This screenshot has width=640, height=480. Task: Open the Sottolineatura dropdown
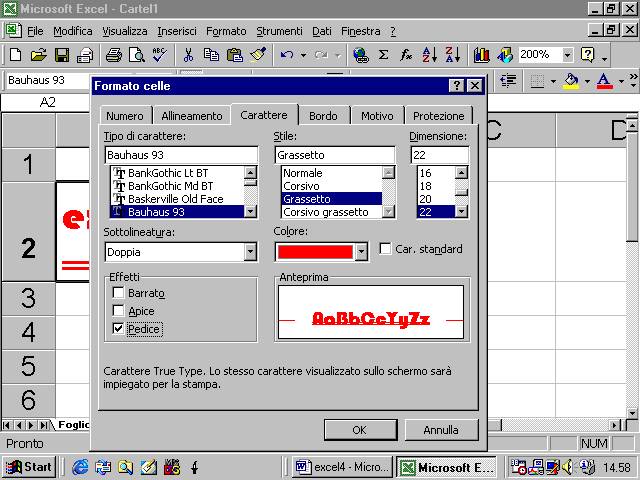(x=251, y=252)
